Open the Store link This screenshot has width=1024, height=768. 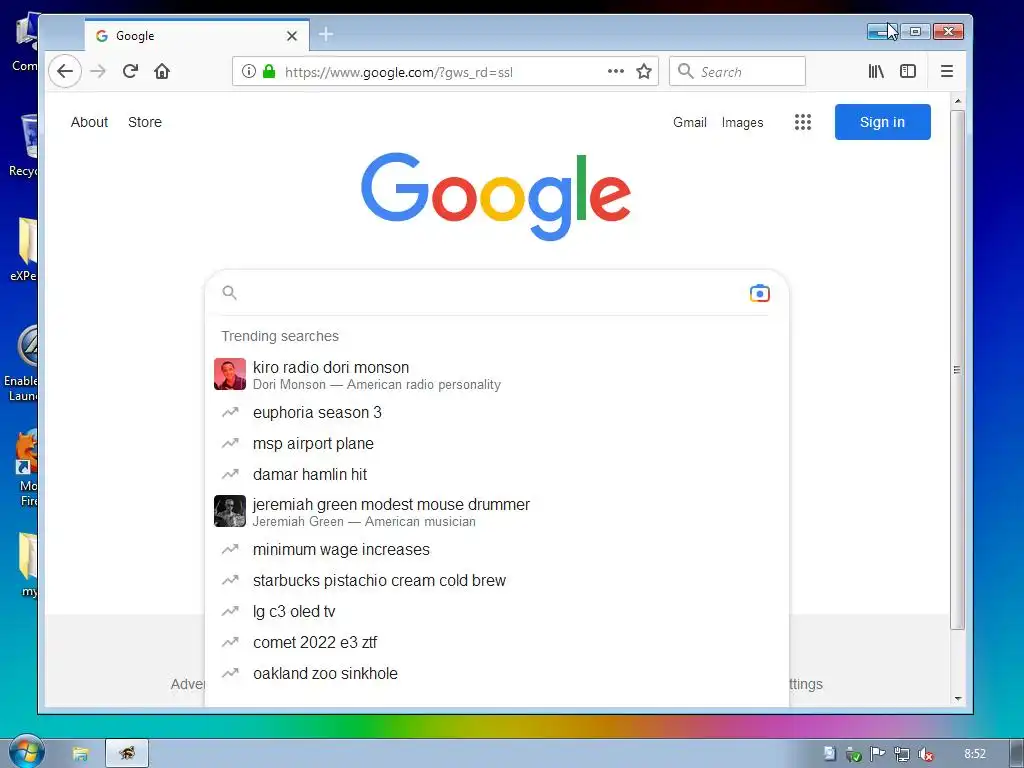click(x=144, y=122)
